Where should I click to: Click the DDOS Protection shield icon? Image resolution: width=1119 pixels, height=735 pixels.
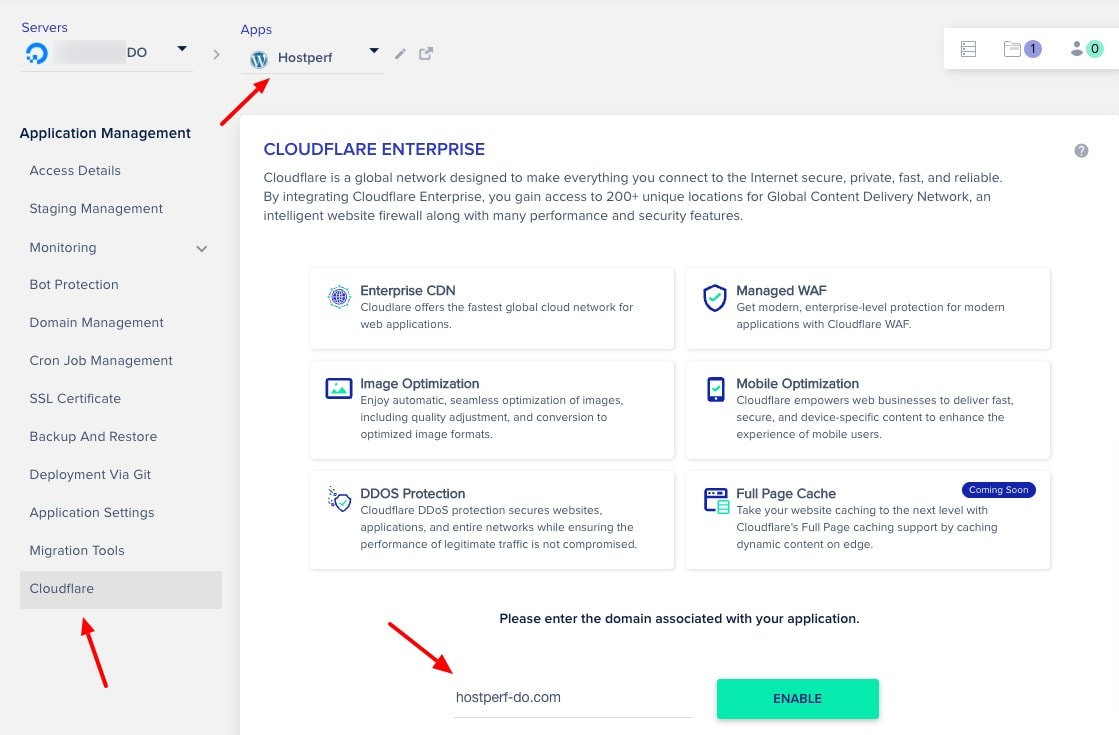click(x=339, y=499)
